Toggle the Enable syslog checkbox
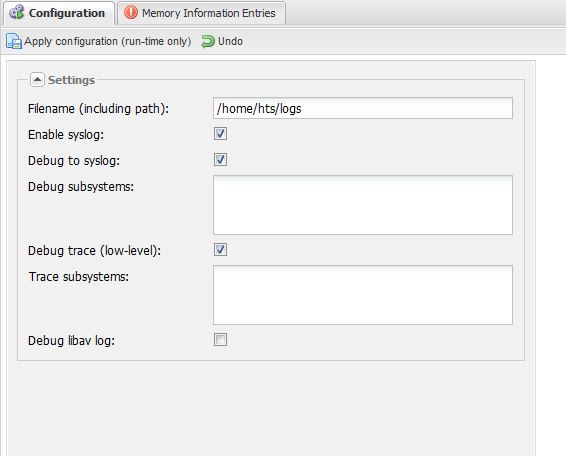 coord(220,134)
